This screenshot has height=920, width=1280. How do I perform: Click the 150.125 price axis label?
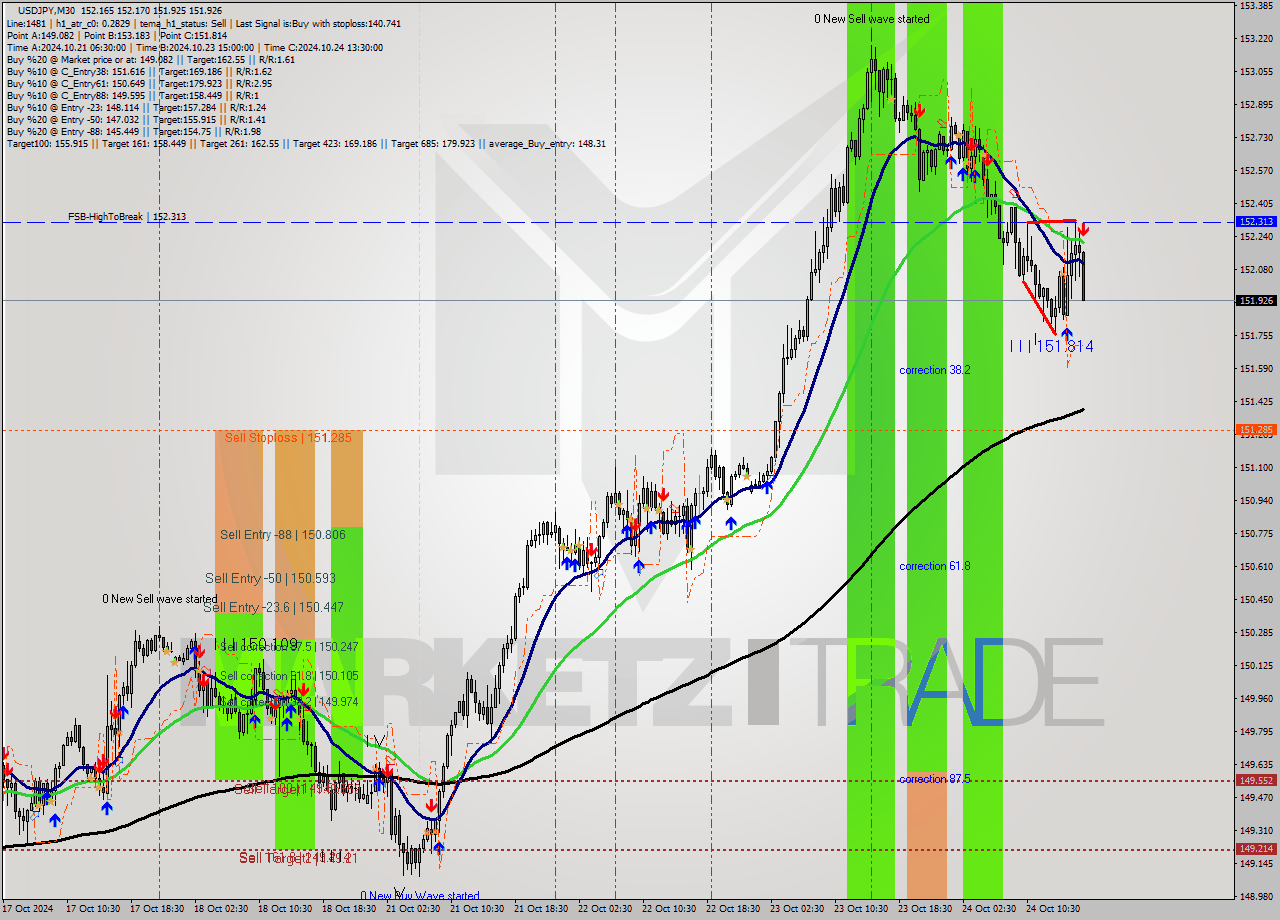[x=1256, y=665]
